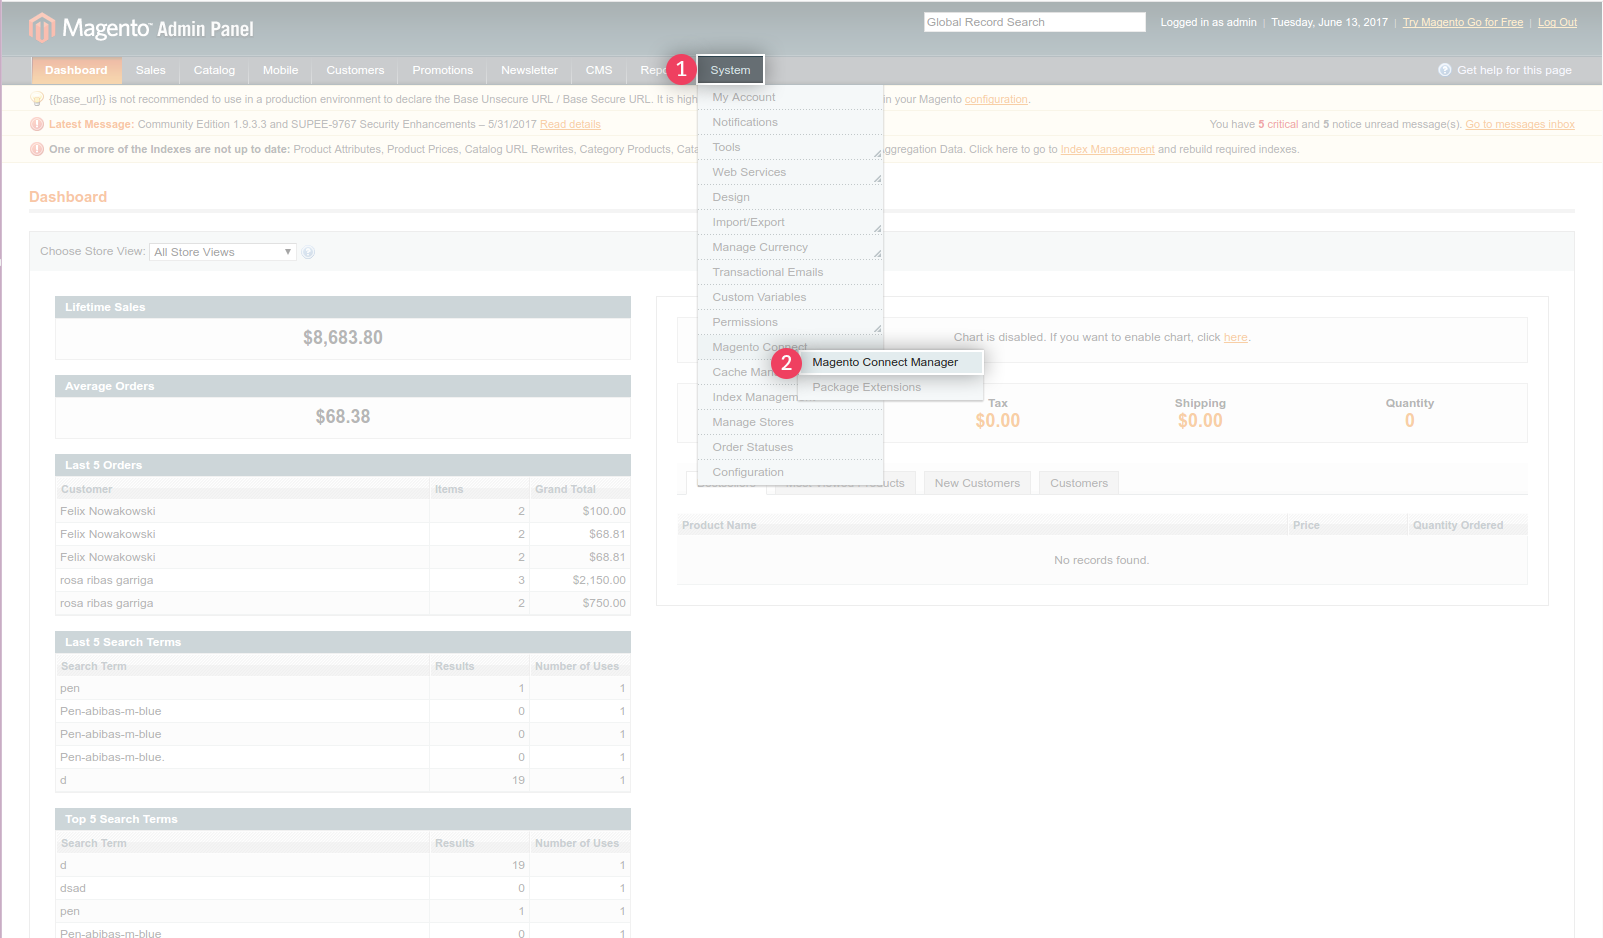Click 'here' to enable chart

pos(1235,337)
